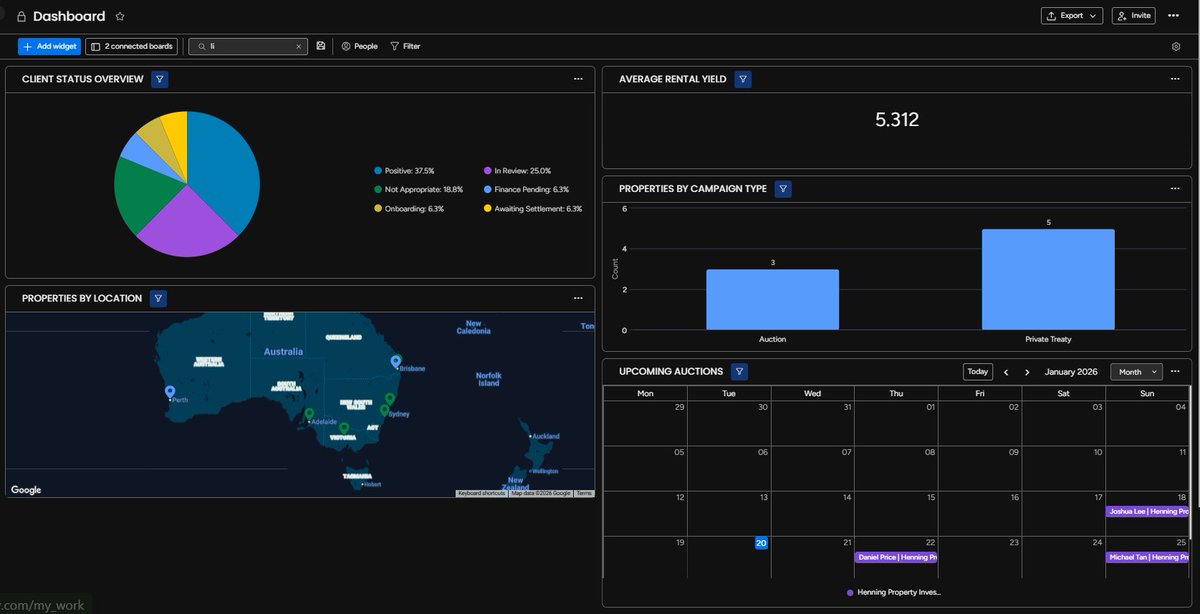The width and height of the screenshot is (1200, 614).
Task: Open the People filter in the toolbar
Action: tap(359, 45)
